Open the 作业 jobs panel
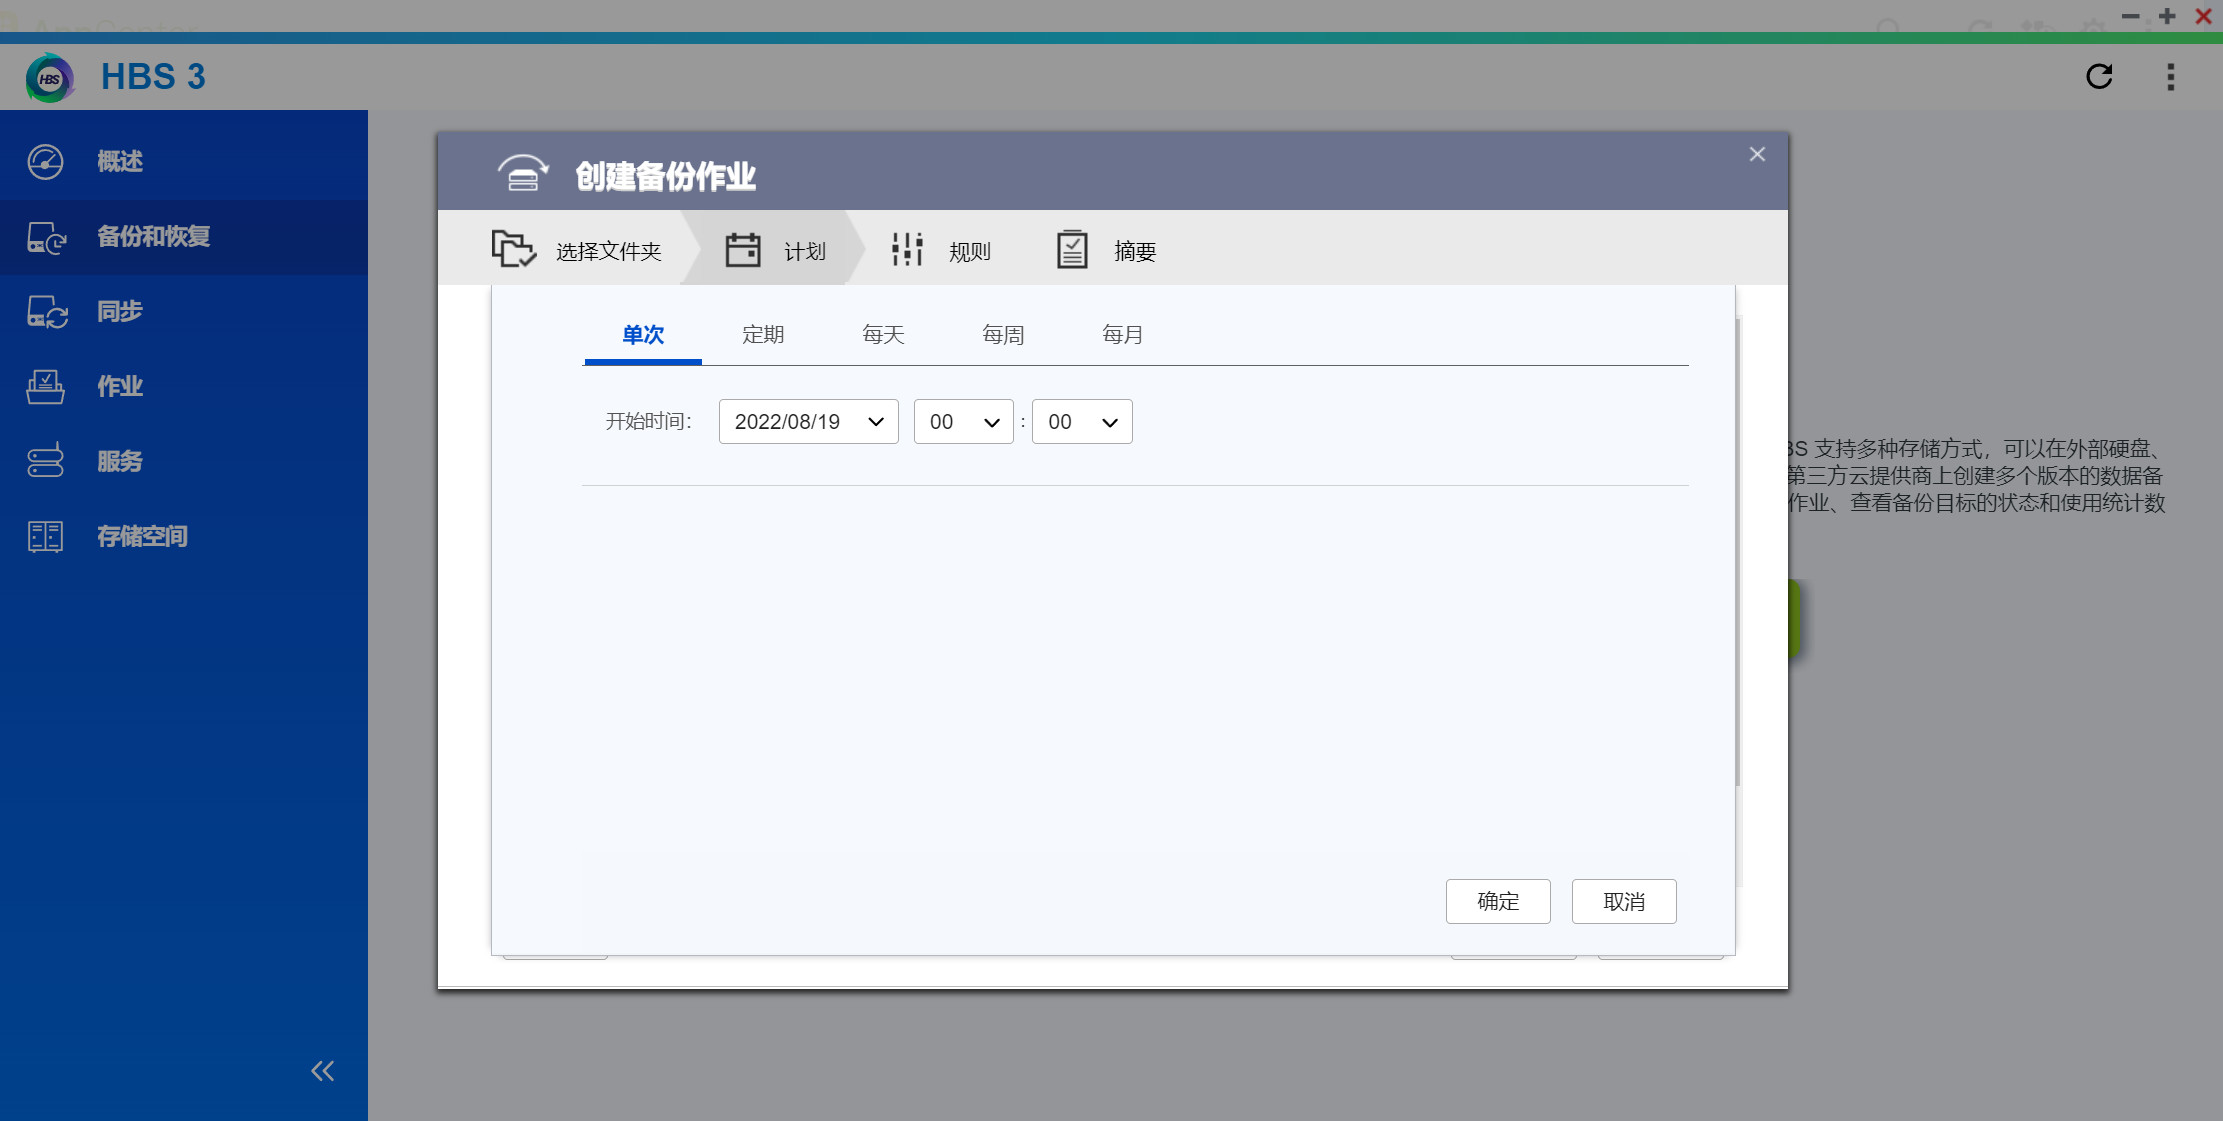 tap(119, 386)
